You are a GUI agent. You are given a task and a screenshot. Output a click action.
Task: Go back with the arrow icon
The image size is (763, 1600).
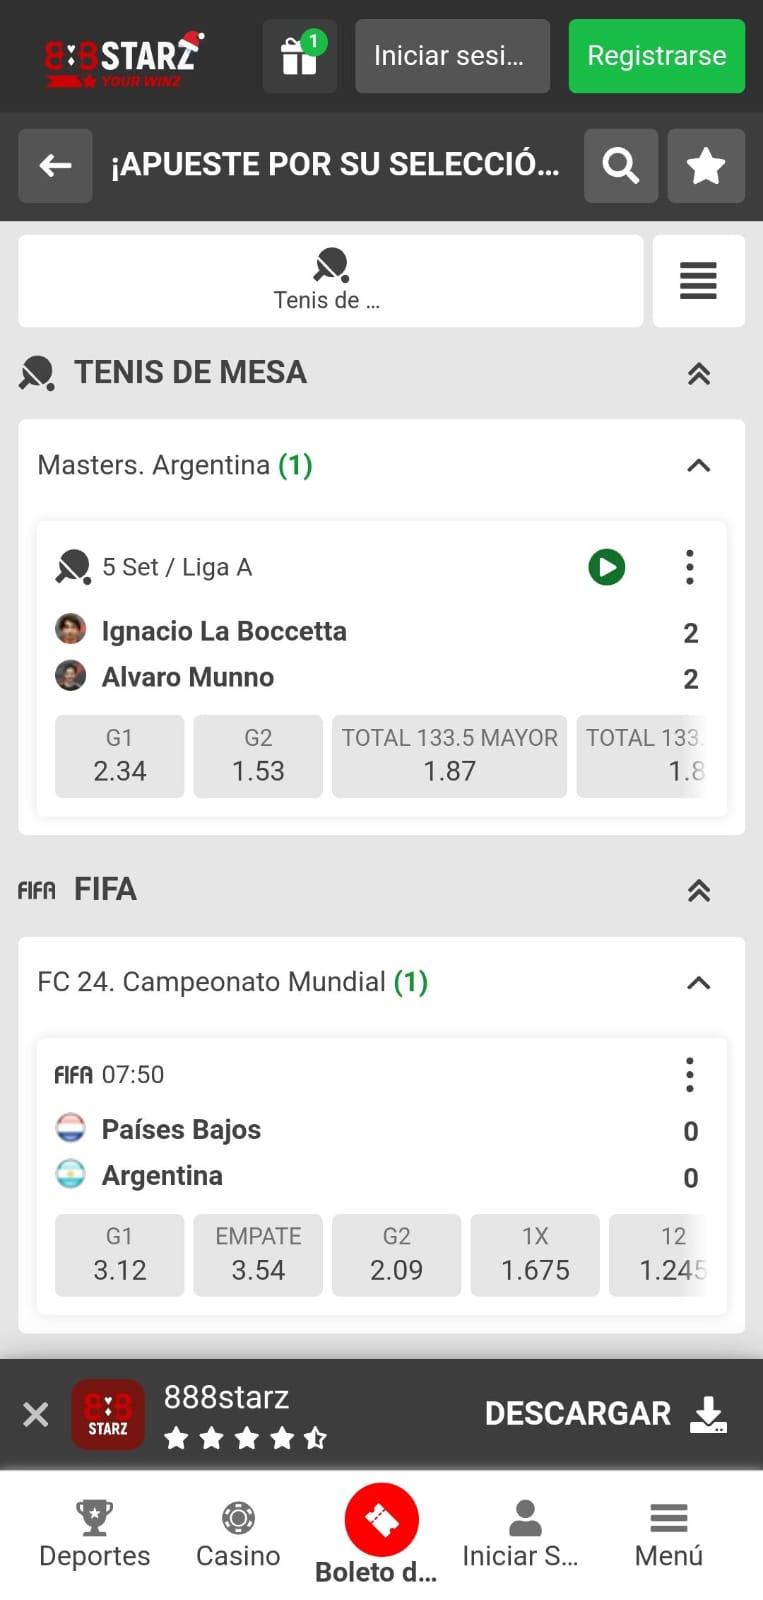(x=55, y=166)
